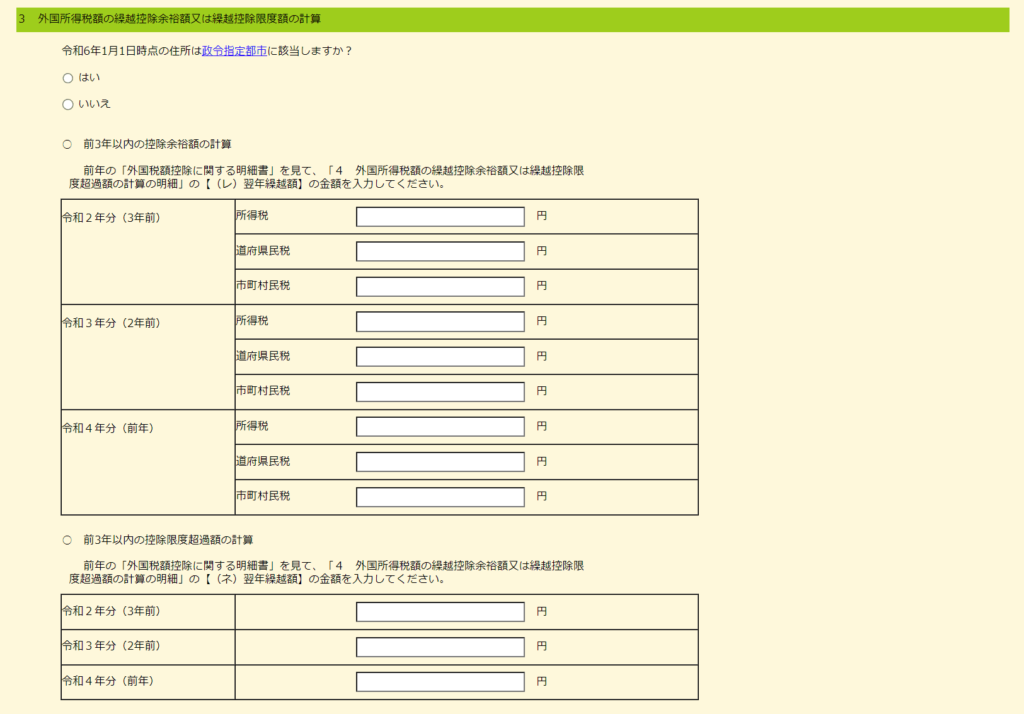This screenshot has width=1024, height=714.
Task: Click 控除限度超過額 input for 令和2年分（3年前）
Action: 440,612
